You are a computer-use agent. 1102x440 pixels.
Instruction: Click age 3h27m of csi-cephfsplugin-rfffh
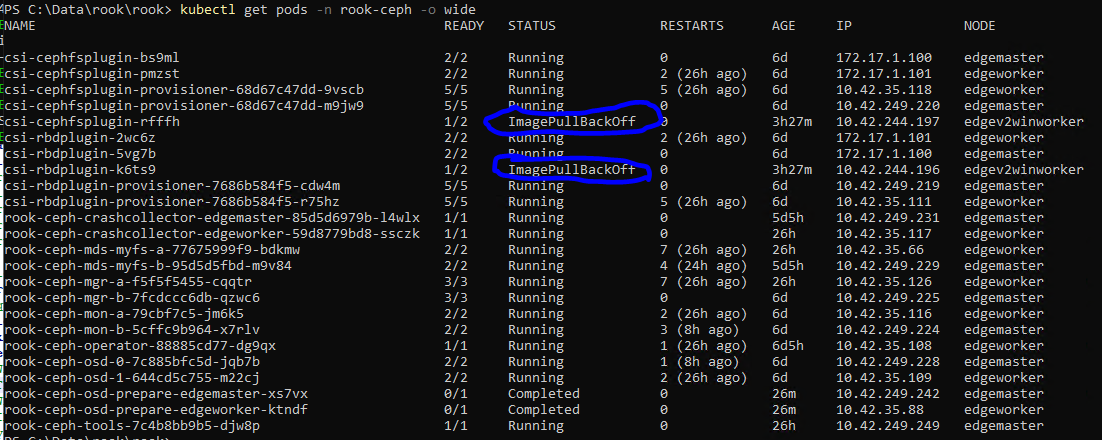tap(792, 122)
